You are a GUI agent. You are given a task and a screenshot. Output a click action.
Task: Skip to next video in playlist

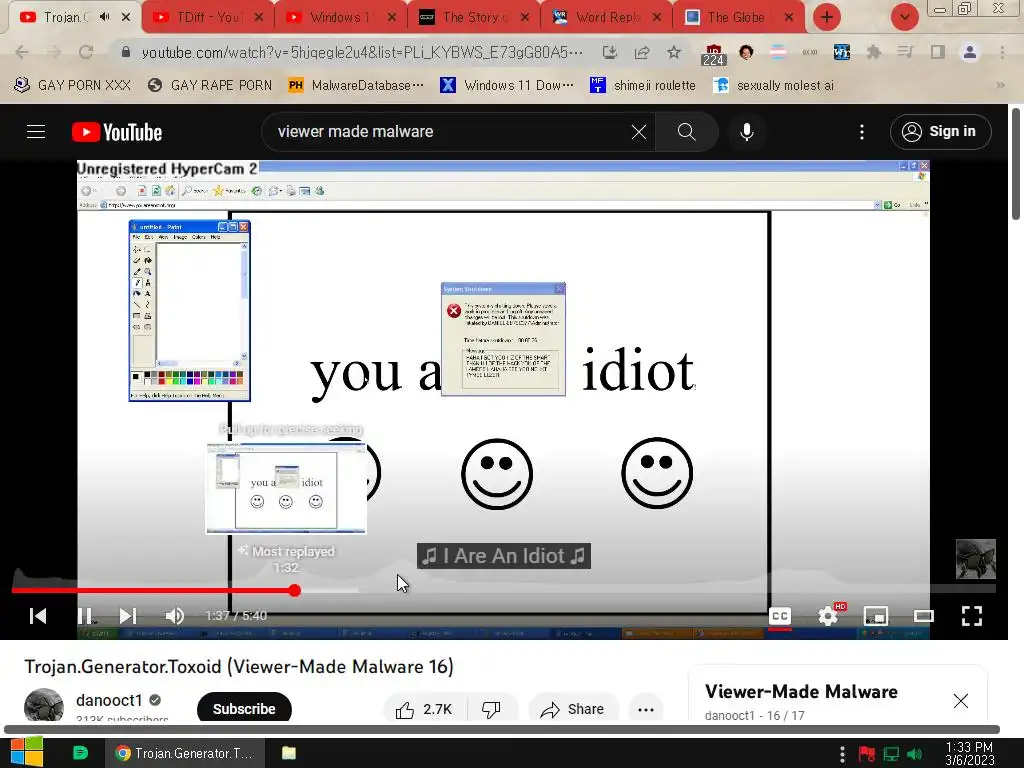click(x=128, y=616)
